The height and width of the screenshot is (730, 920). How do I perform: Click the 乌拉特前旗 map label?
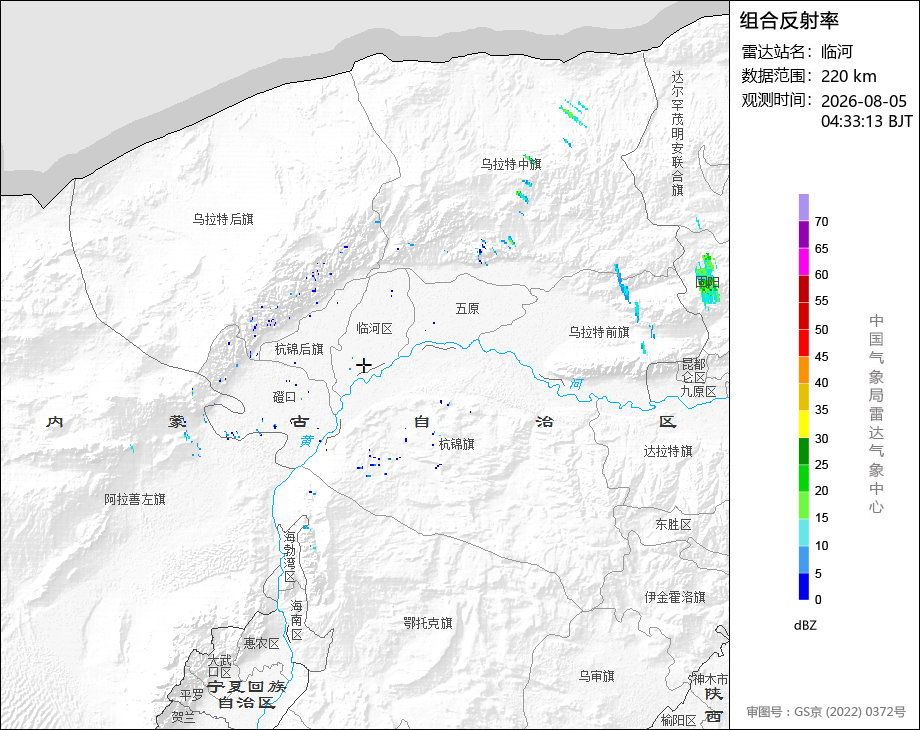(598, 332)
